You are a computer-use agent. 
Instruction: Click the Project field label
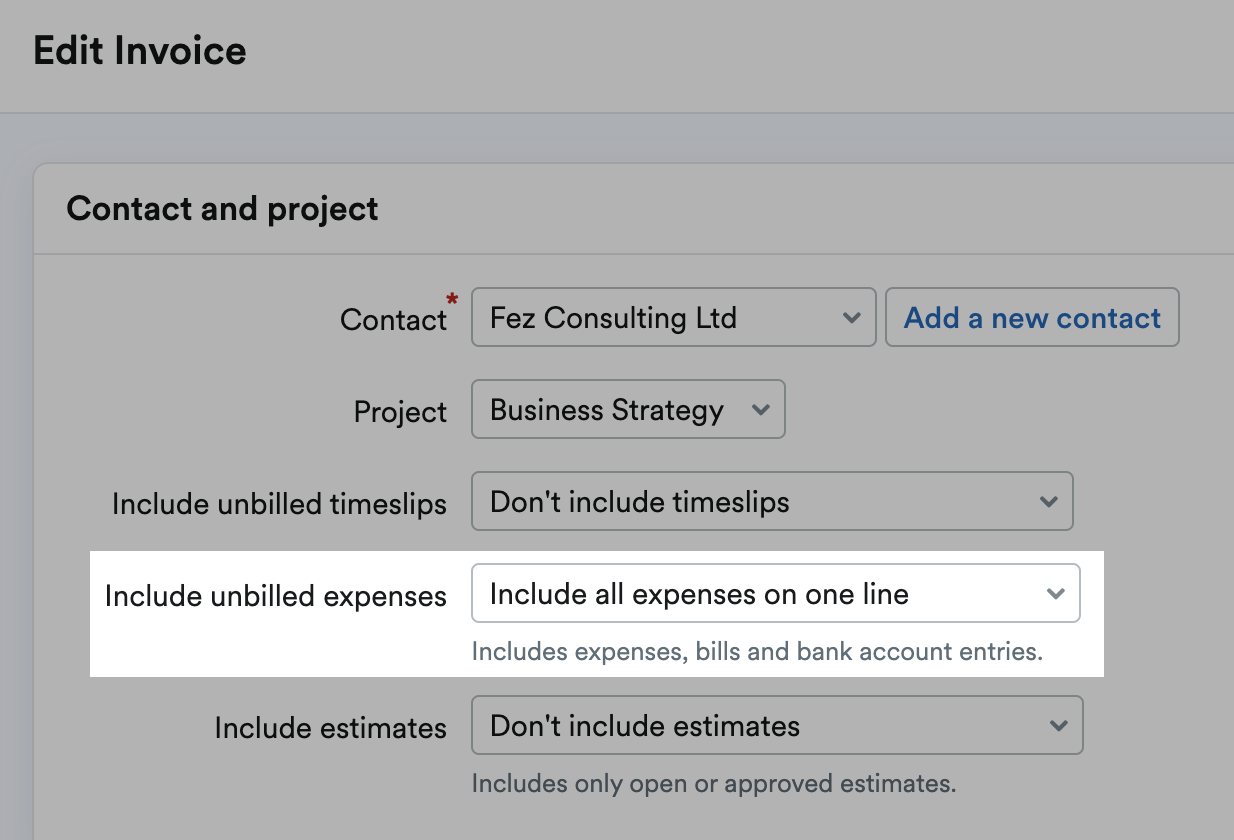400,412
